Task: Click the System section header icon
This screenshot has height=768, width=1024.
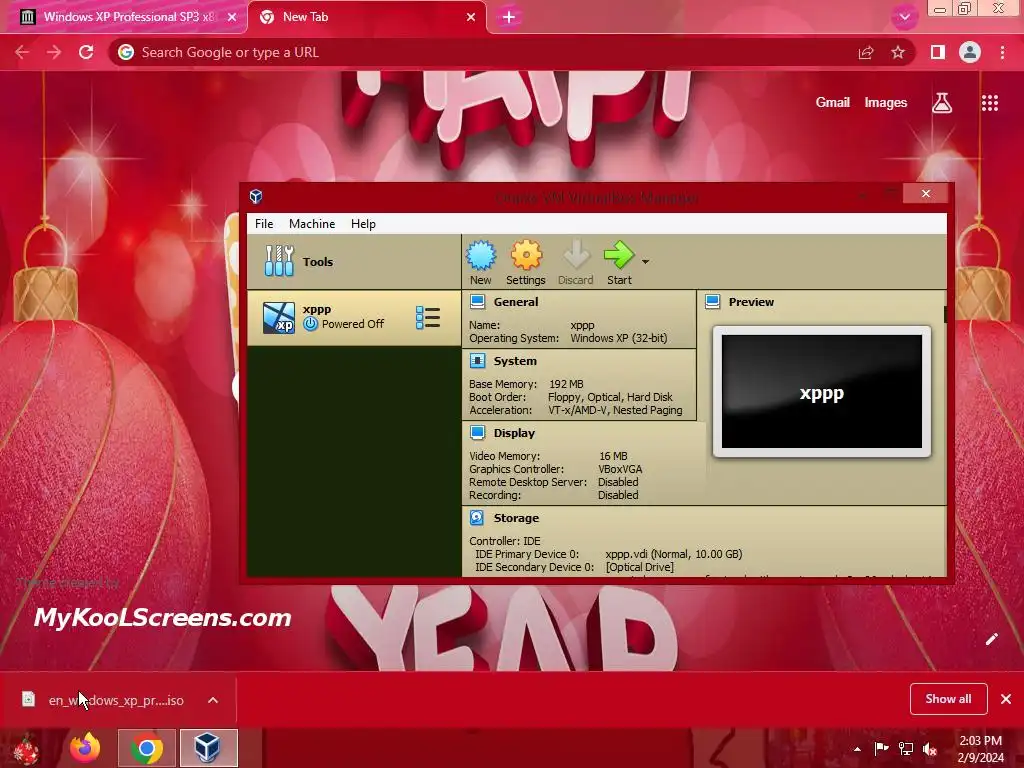Action: pyautogui.click(x=477, y=360)
